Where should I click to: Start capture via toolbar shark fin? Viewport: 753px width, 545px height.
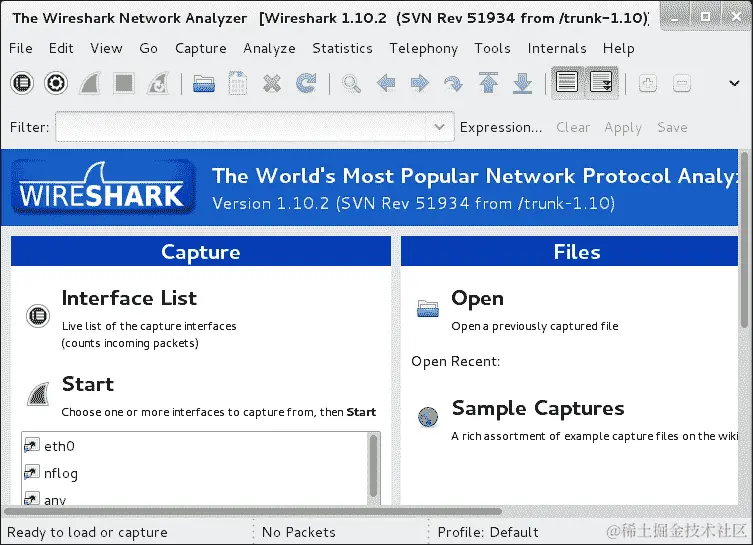pyautogui.click(x=90, y=83)
